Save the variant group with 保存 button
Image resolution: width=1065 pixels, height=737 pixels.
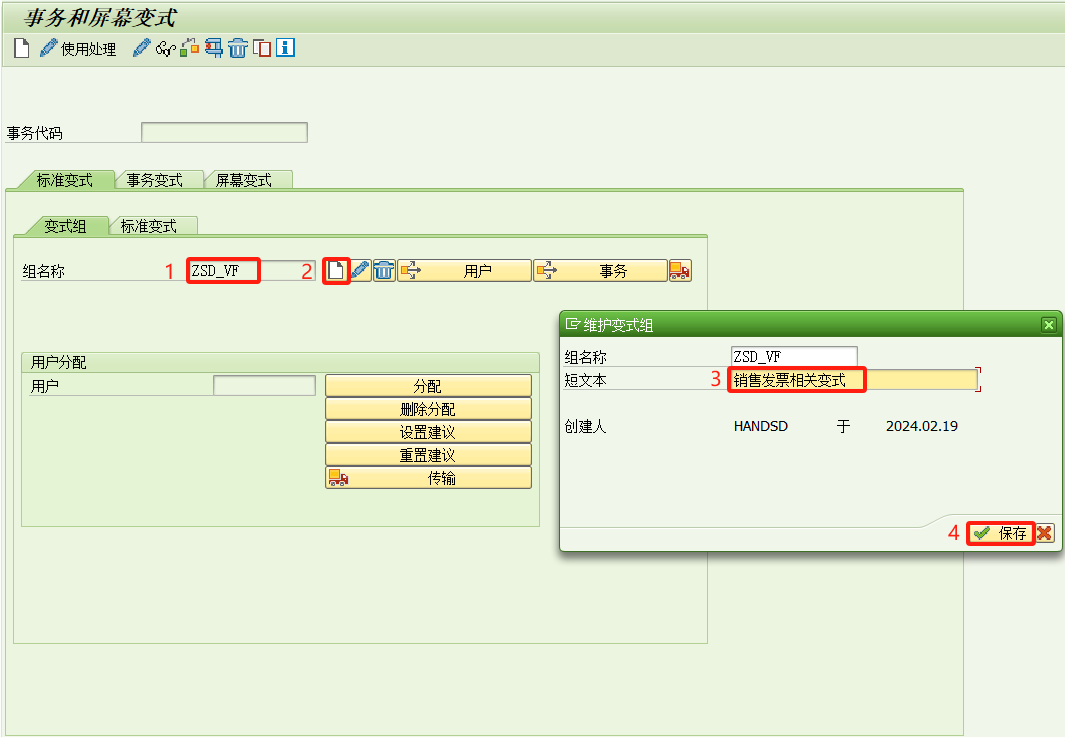tap(1000, 533)
